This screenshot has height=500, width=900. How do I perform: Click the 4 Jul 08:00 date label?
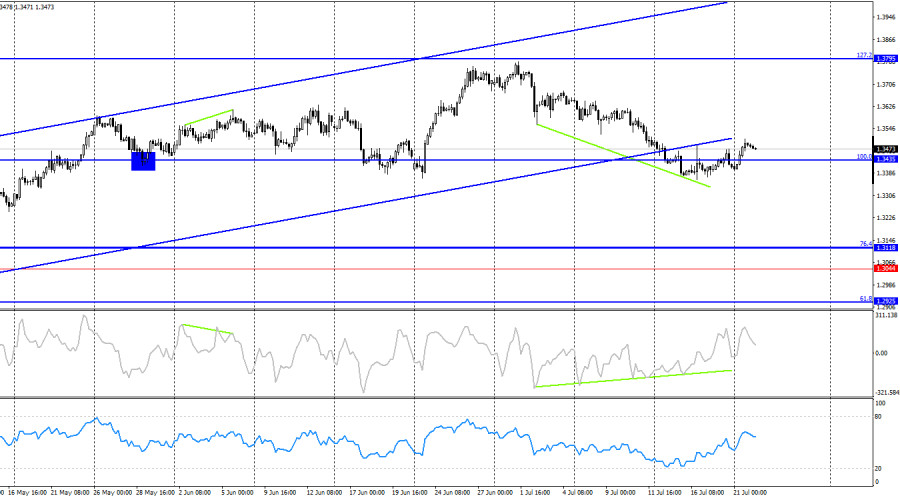coord(578,493)
